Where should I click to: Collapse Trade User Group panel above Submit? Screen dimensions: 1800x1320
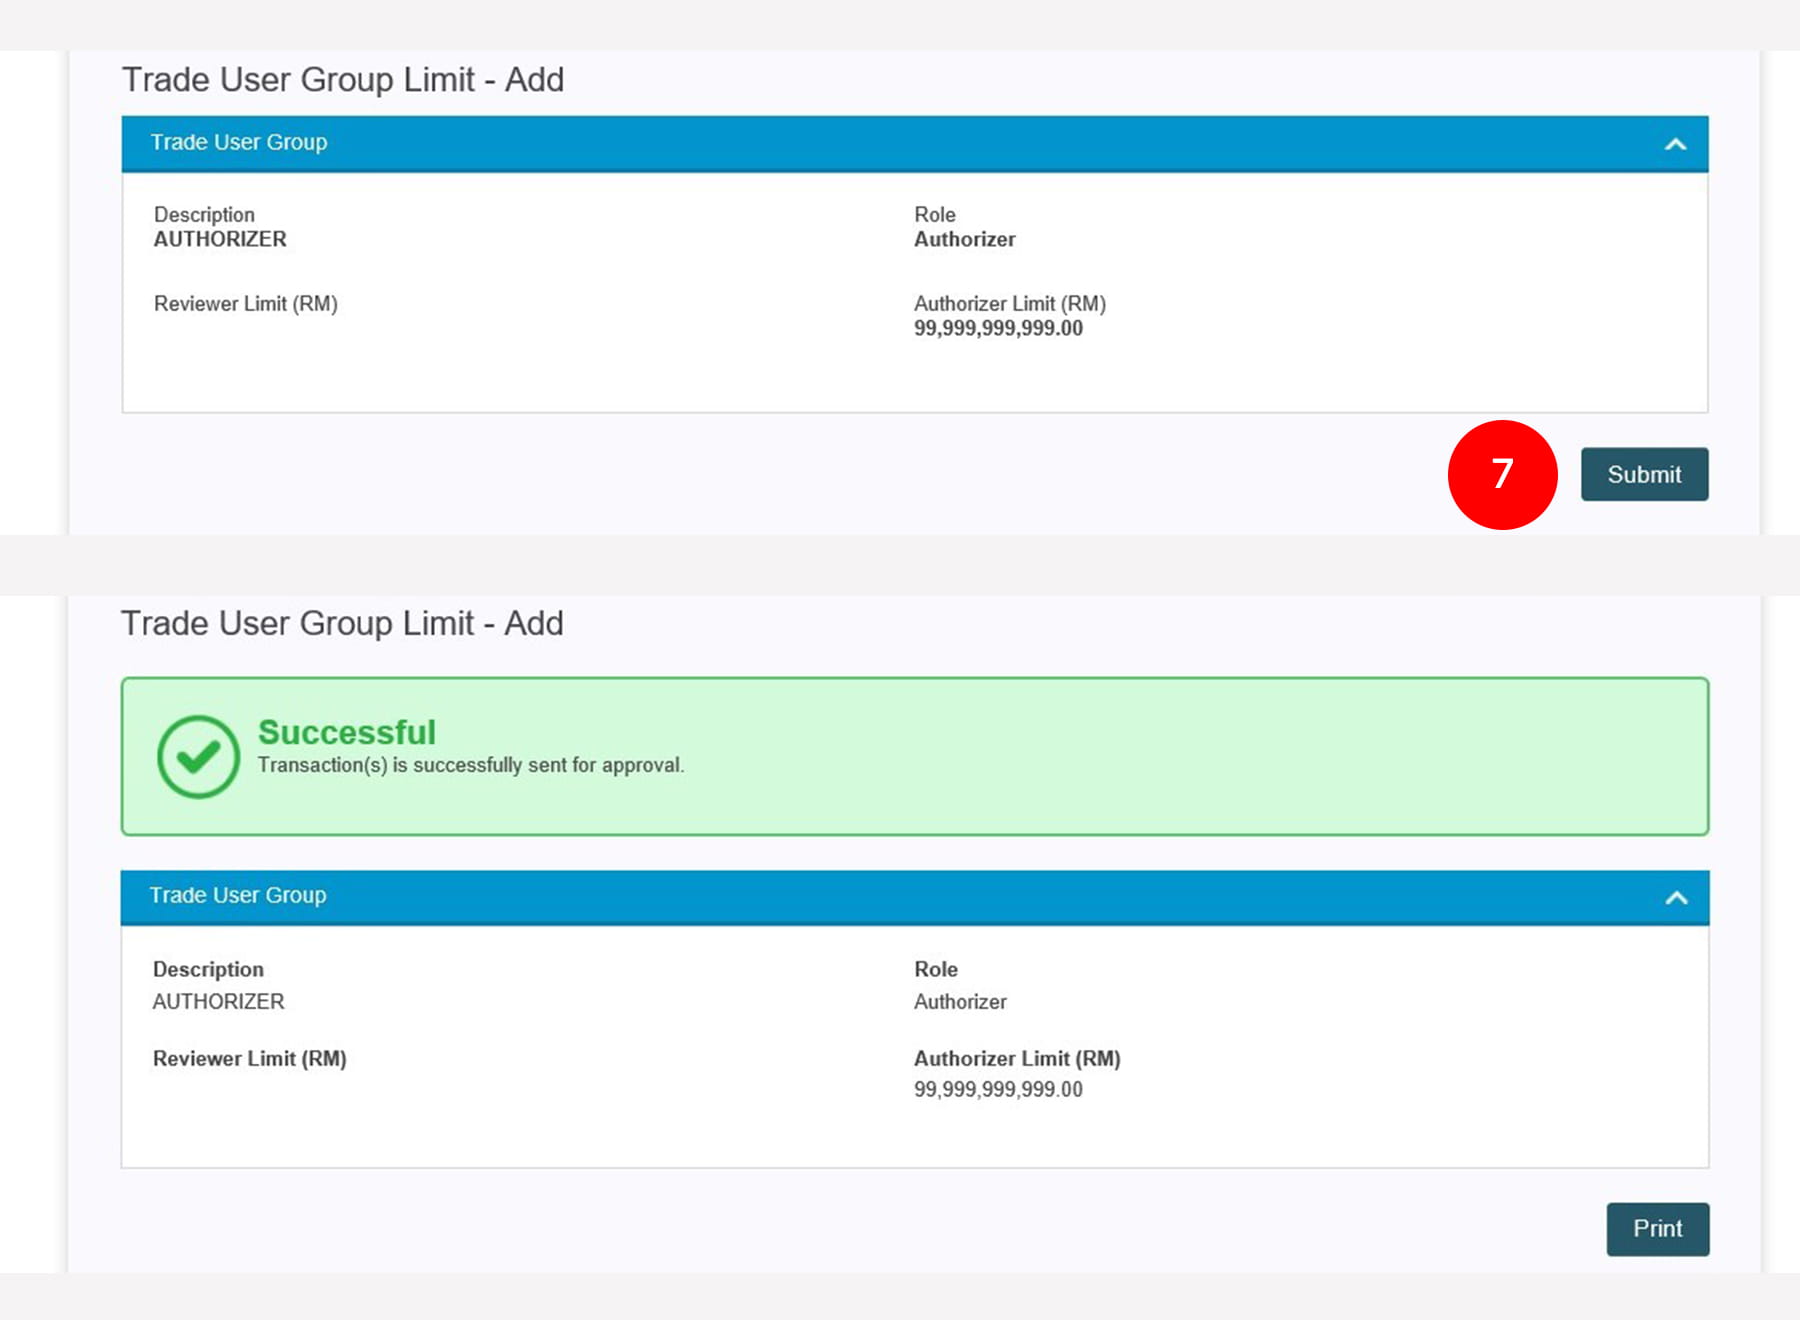(x=1675, y=144)
